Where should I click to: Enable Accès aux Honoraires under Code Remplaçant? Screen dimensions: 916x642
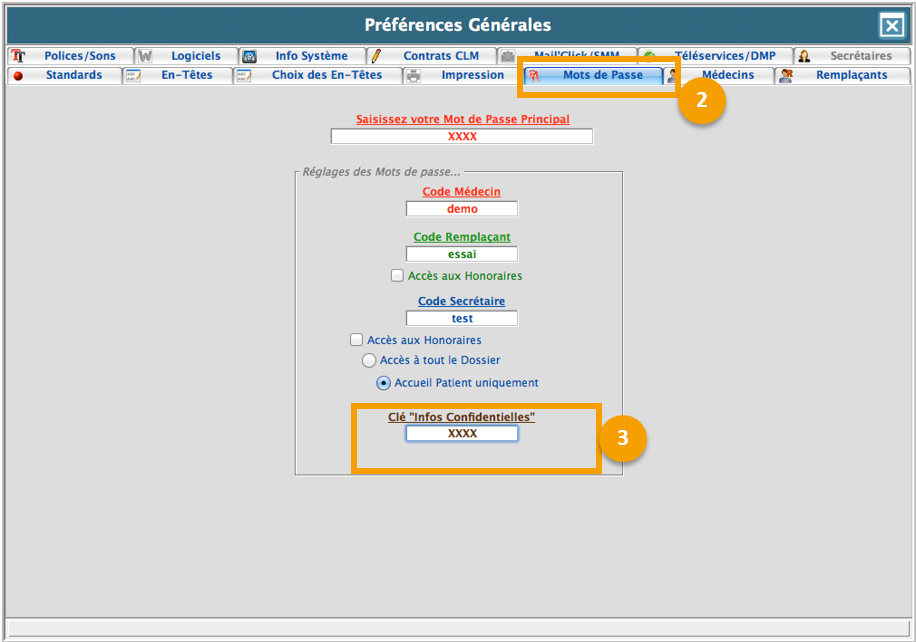pyautogui.click(x=397, y=276)
